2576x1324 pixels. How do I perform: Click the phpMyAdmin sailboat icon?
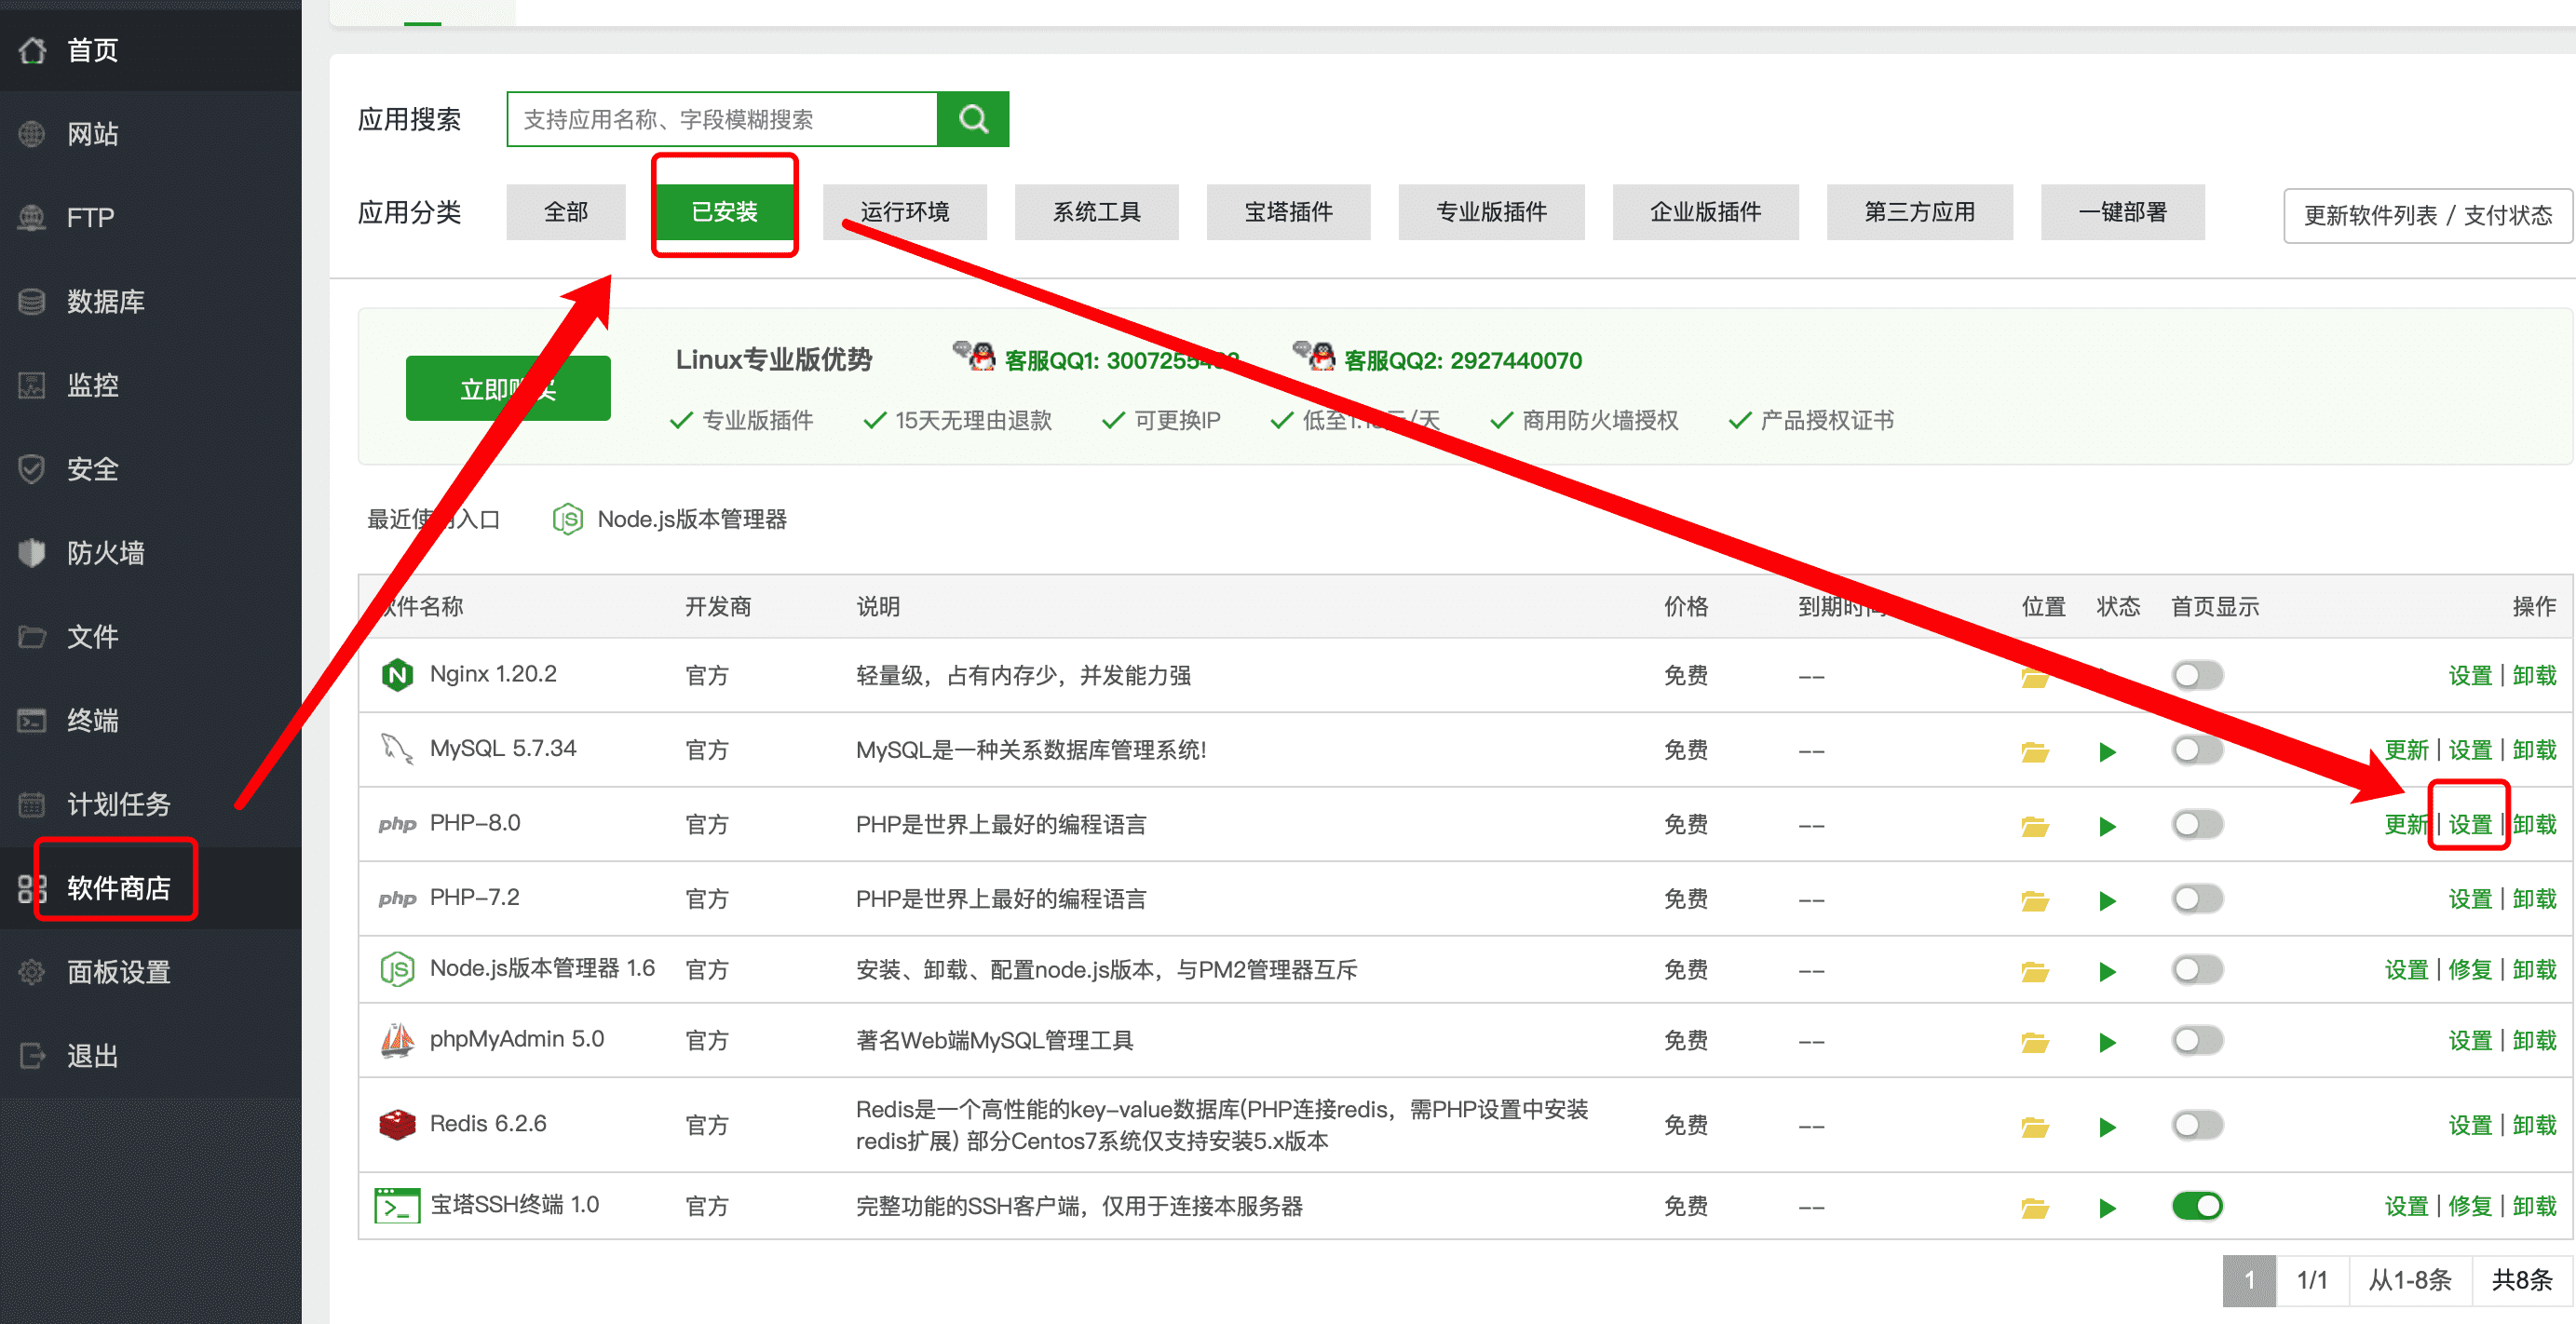tap(397, 1040)
